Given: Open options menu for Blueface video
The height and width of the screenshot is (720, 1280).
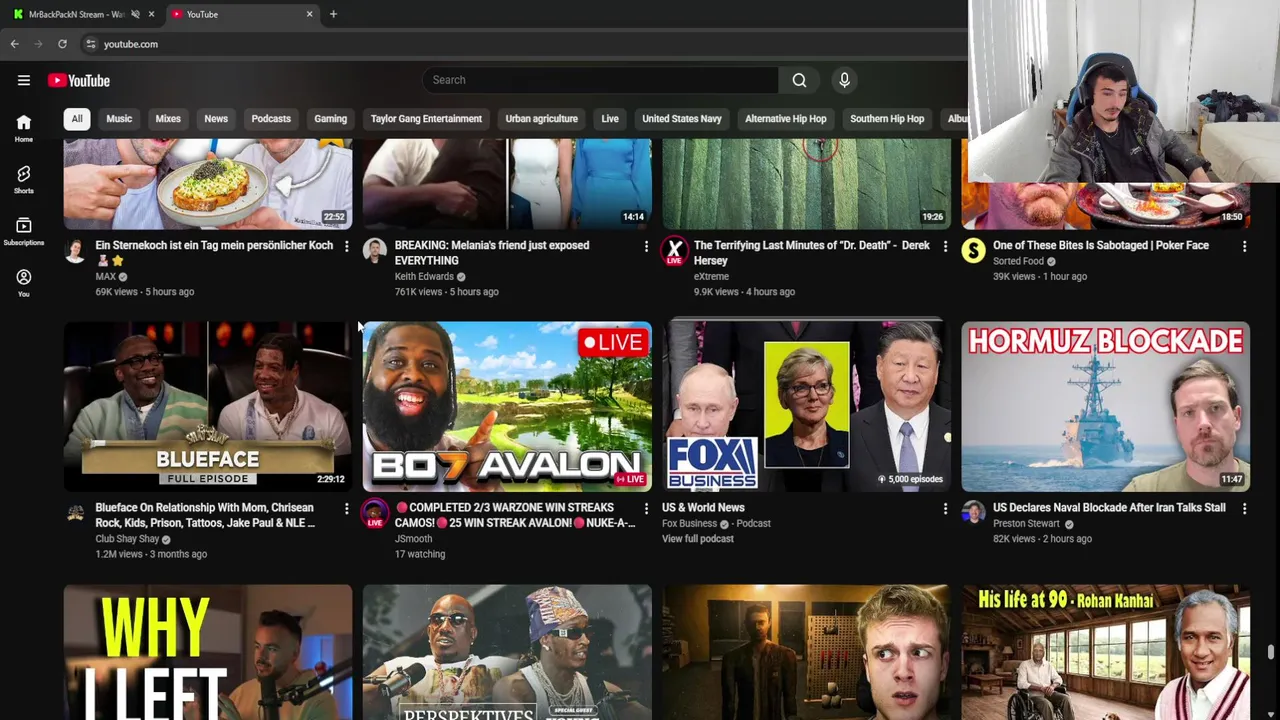Looking at the screenshot, I should click(x=346, y=509).
